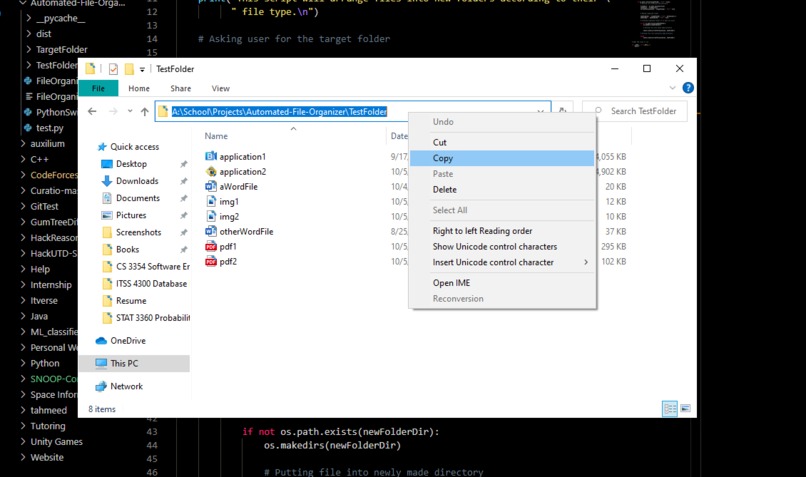Open OneDrive in navigation pane
This screenshot has height=477, width=806.
[x=120, y=341]
